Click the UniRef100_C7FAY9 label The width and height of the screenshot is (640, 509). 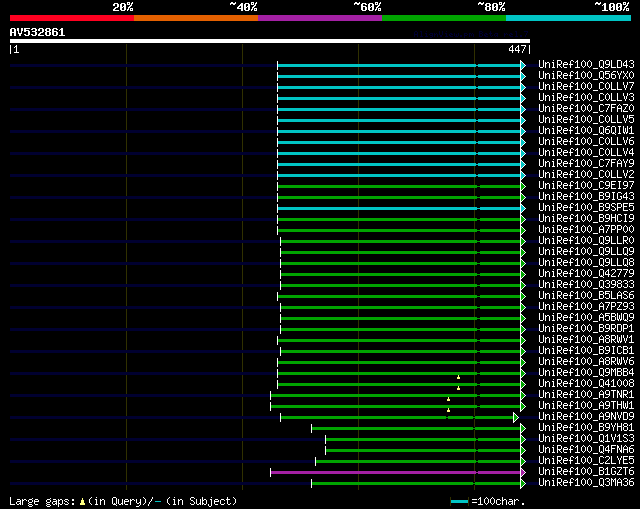tap(586, 164)
